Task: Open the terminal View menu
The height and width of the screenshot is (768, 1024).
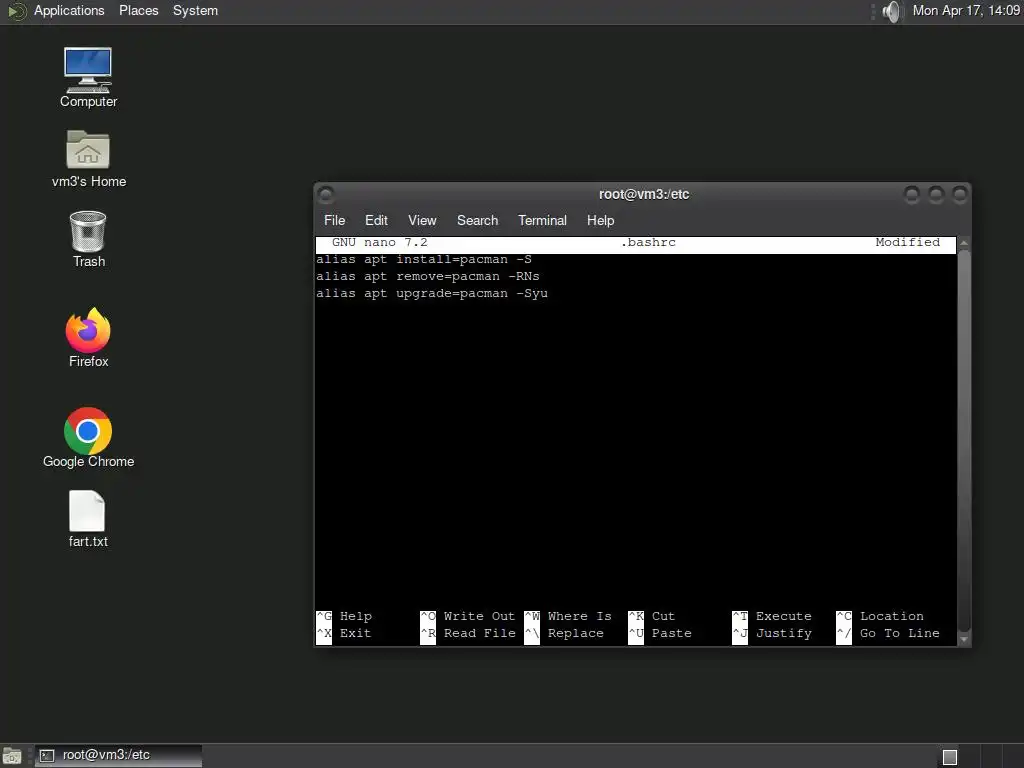Action: pyautogui.click(x=422, y=221)
